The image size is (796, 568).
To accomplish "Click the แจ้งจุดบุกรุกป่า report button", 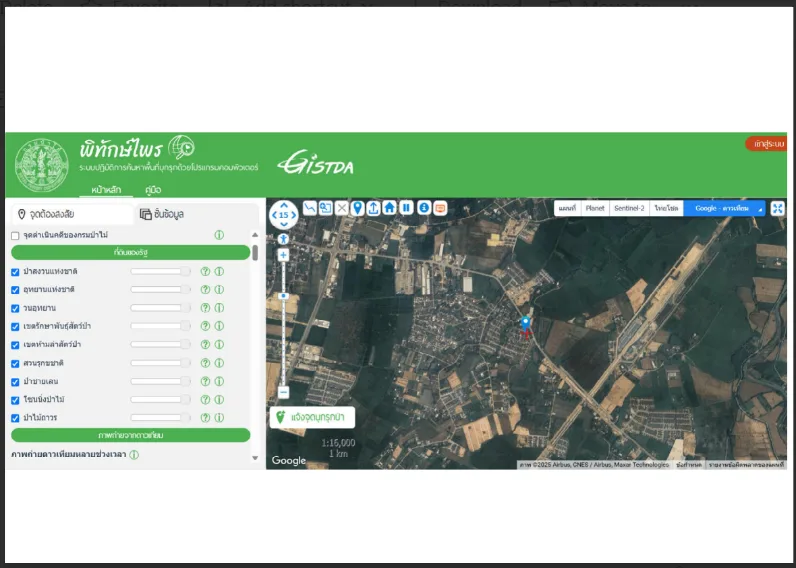I will coord(312,417).
